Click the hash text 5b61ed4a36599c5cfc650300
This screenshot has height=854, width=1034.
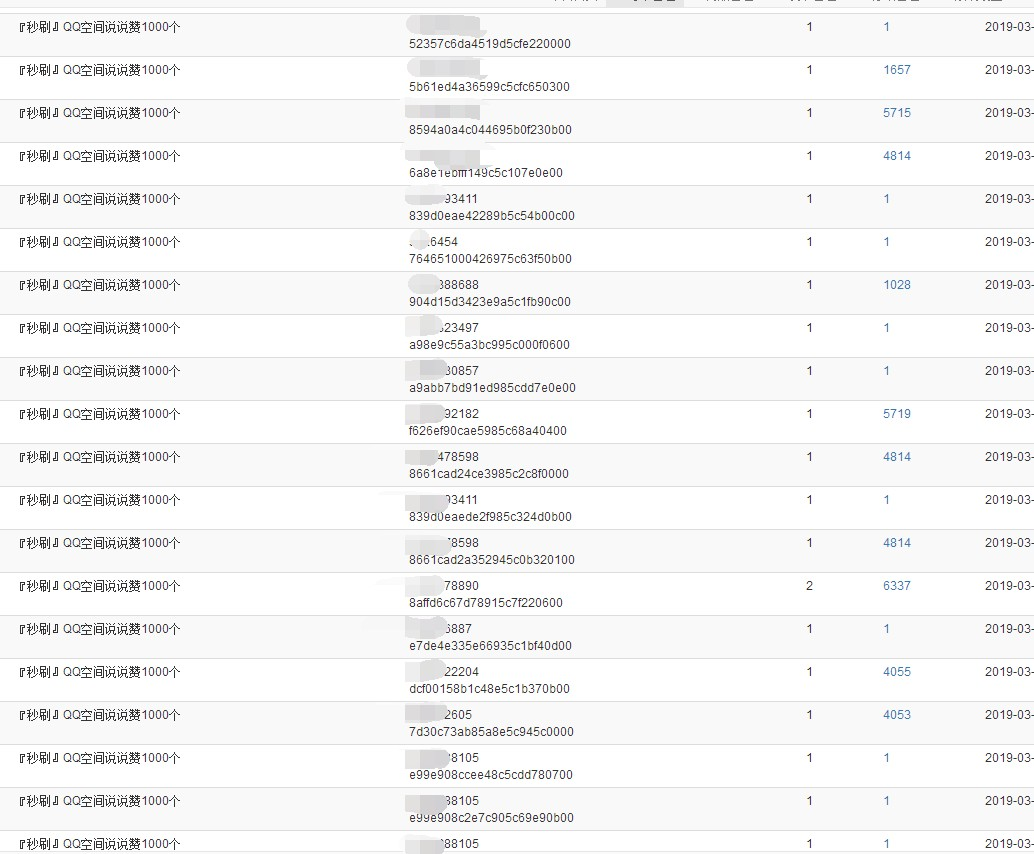489,87
